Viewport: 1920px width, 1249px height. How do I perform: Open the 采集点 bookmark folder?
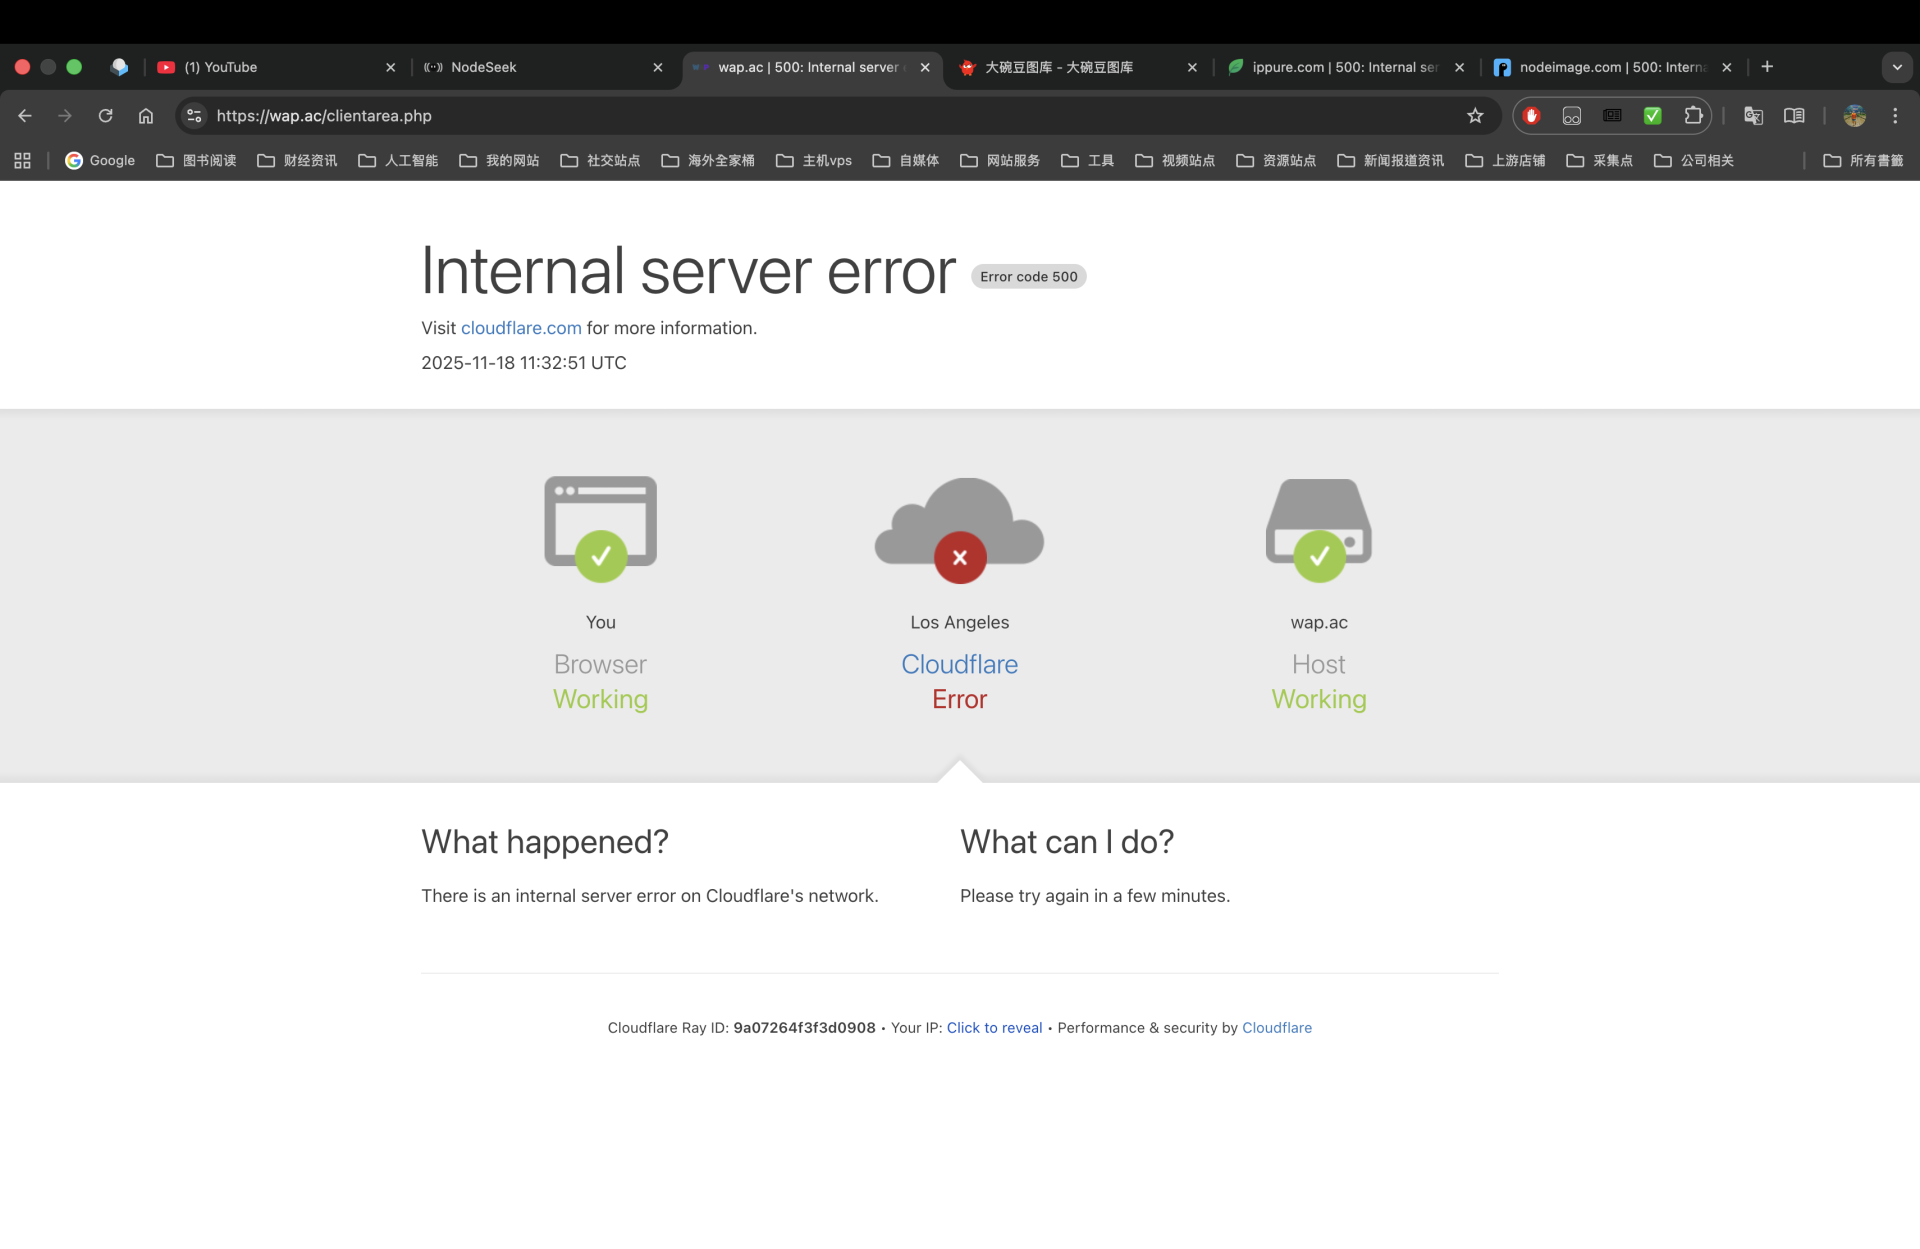tap(1600, 160)
